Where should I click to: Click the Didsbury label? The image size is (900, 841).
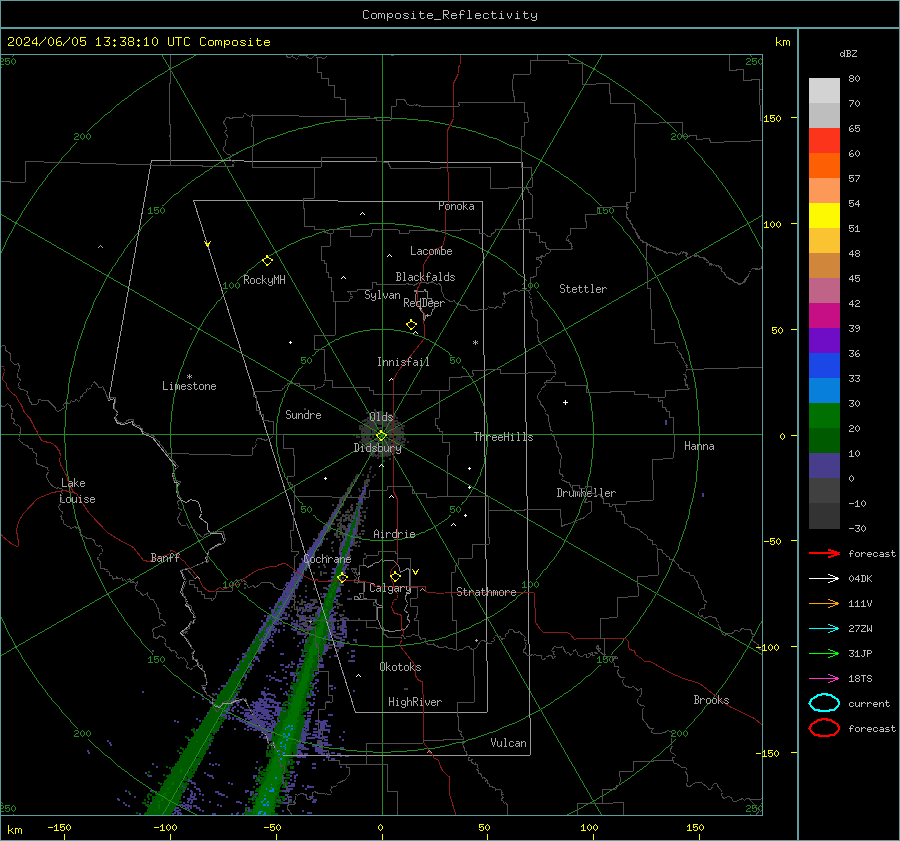point(377,448)
